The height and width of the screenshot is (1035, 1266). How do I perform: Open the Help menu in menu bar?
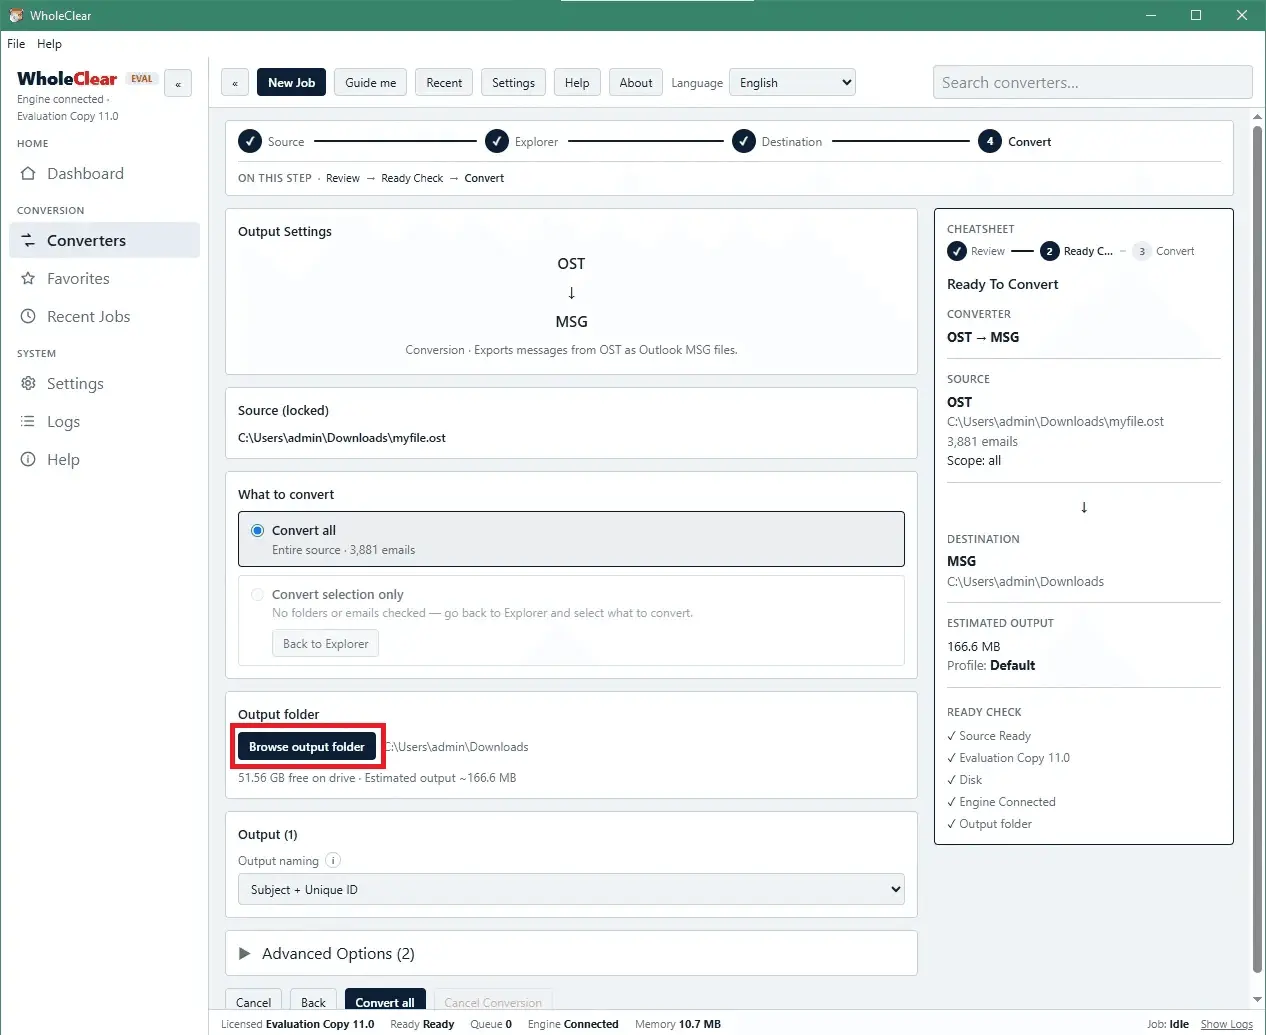[x=49, y=44]
